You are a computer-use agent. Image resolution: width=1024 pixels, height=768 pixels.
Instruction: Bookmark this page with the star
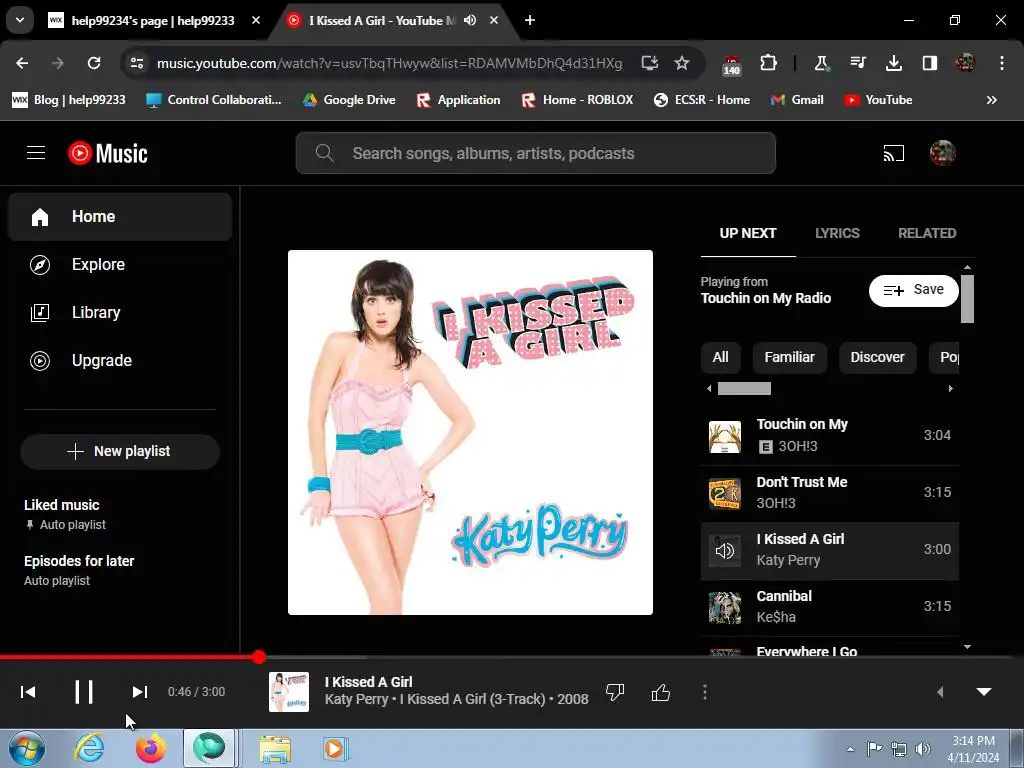(682, 63)
